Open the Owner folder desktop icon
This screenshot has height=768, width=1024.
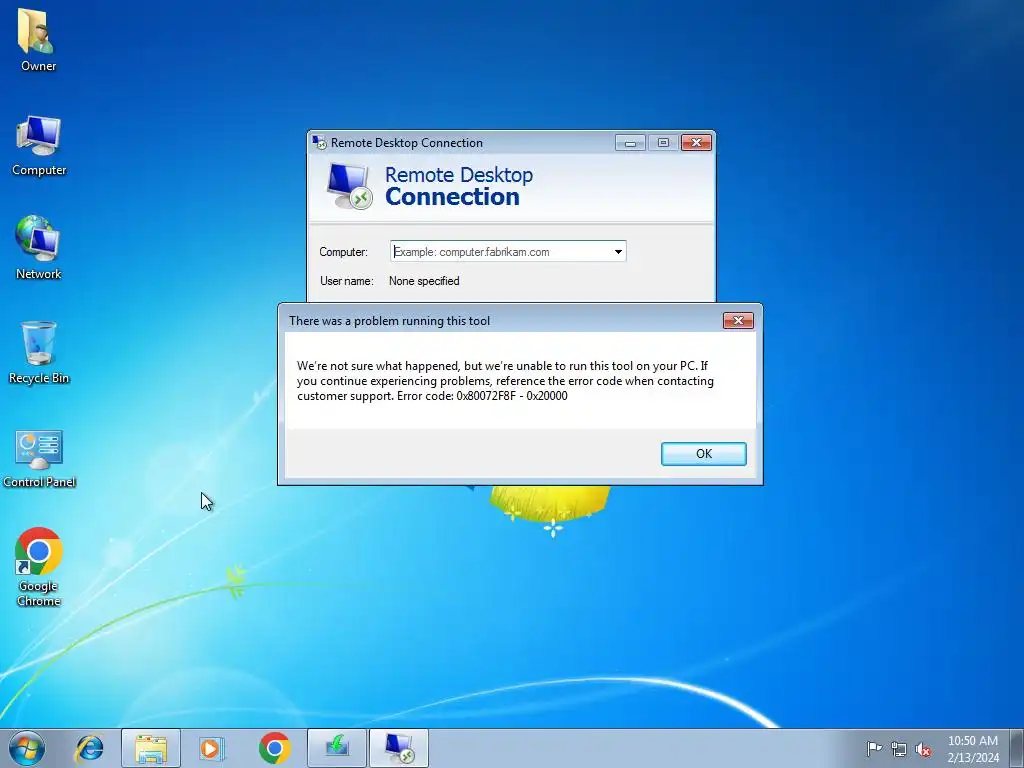(37, 39)
